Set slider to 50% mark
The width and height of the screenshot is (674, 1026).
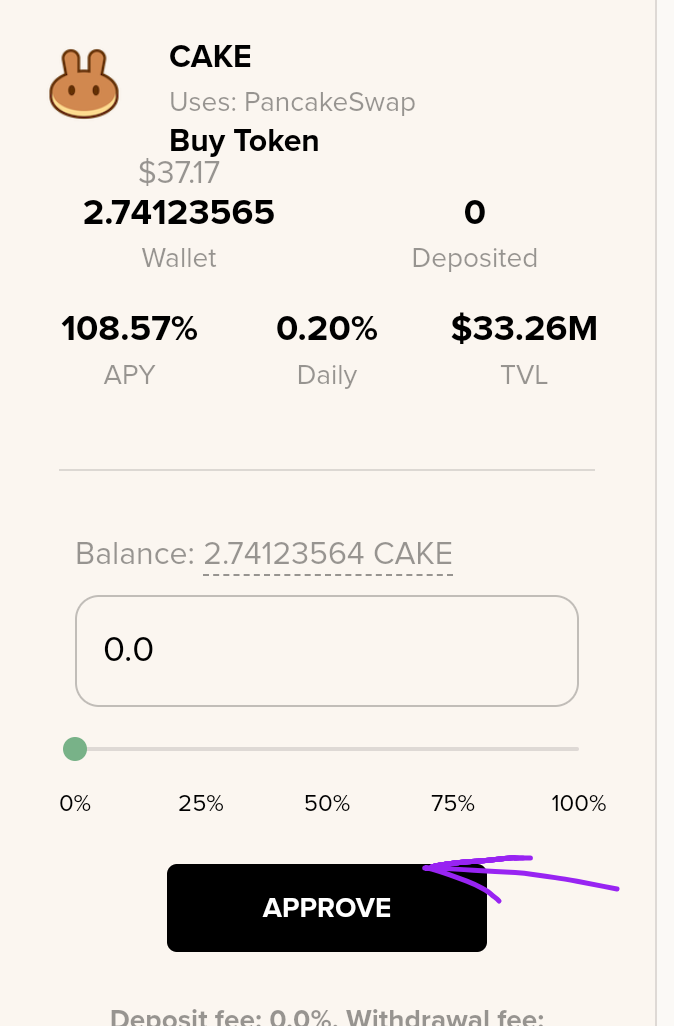327,749
